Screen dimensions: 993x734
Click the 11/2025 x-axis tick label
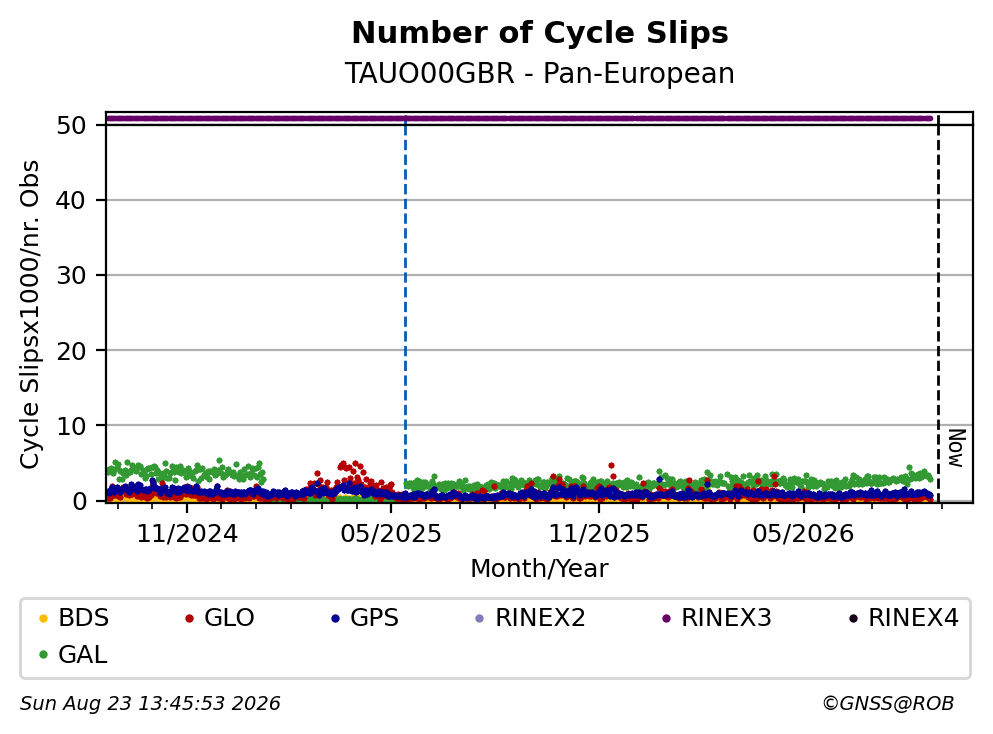point(598,534)
